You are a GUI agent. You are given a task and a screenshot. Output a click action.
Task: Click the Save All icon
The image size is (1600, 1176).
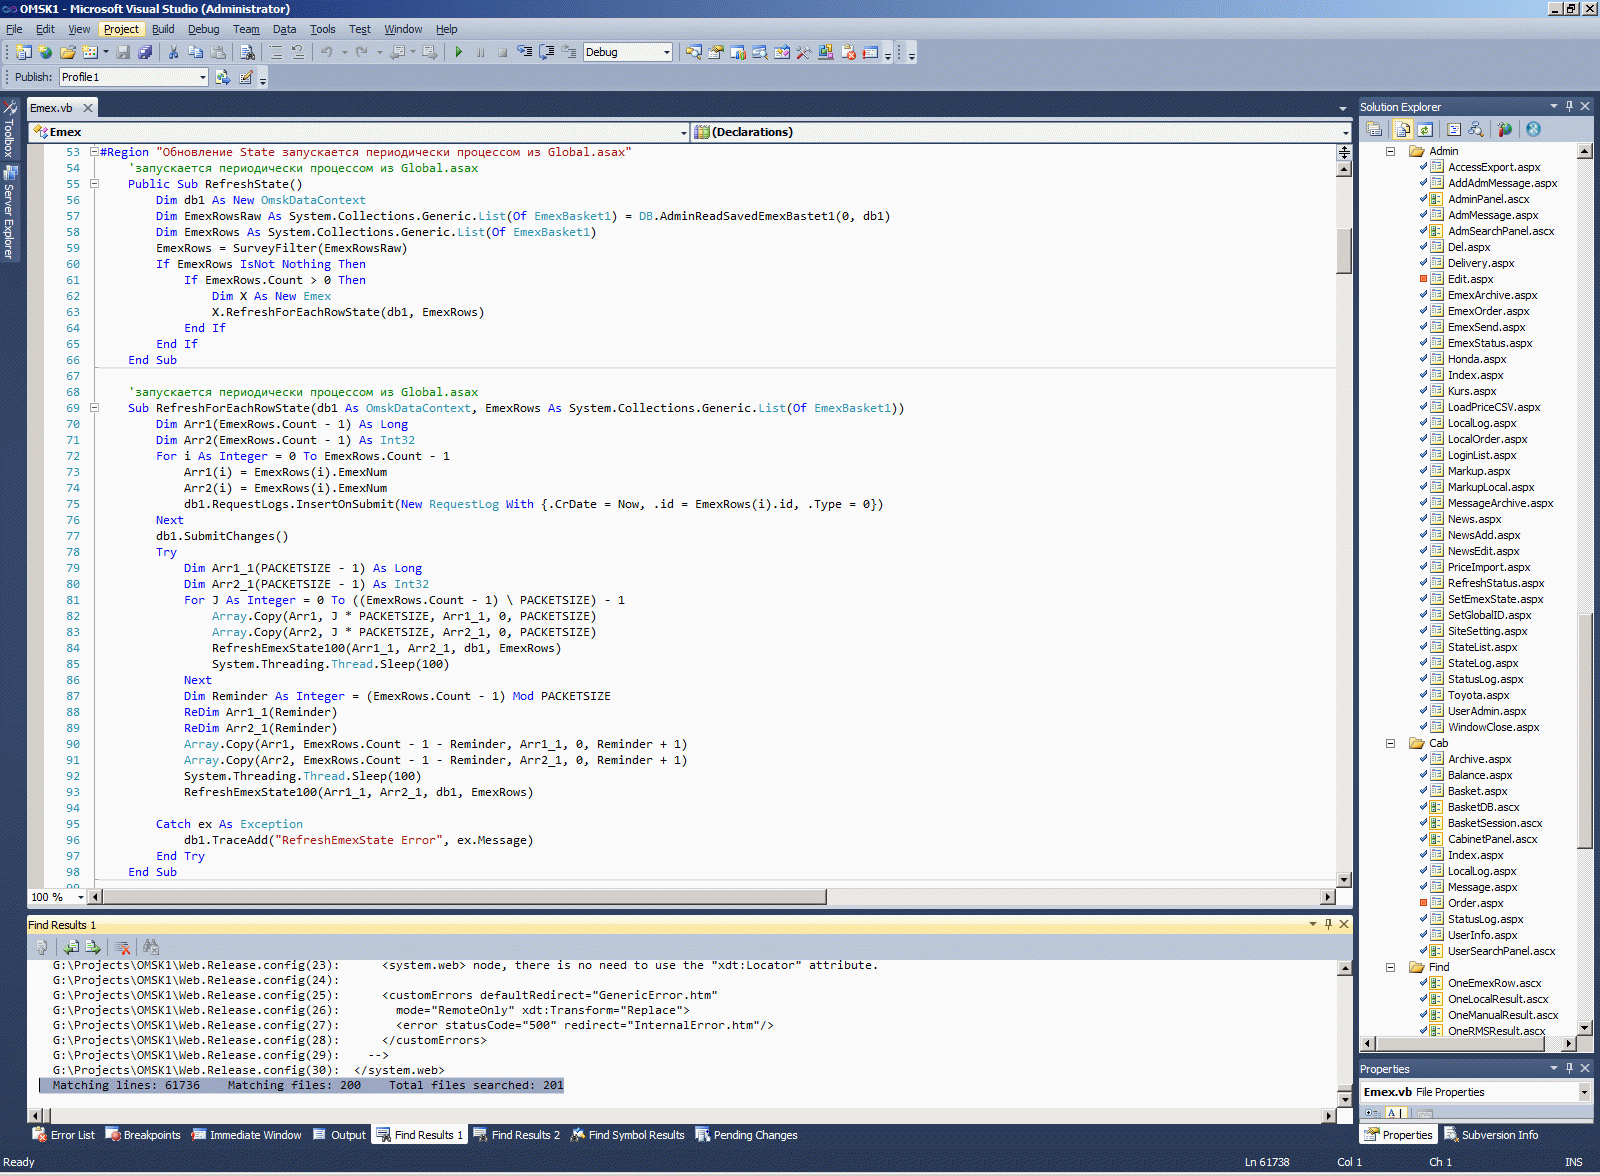coord(145,52)
